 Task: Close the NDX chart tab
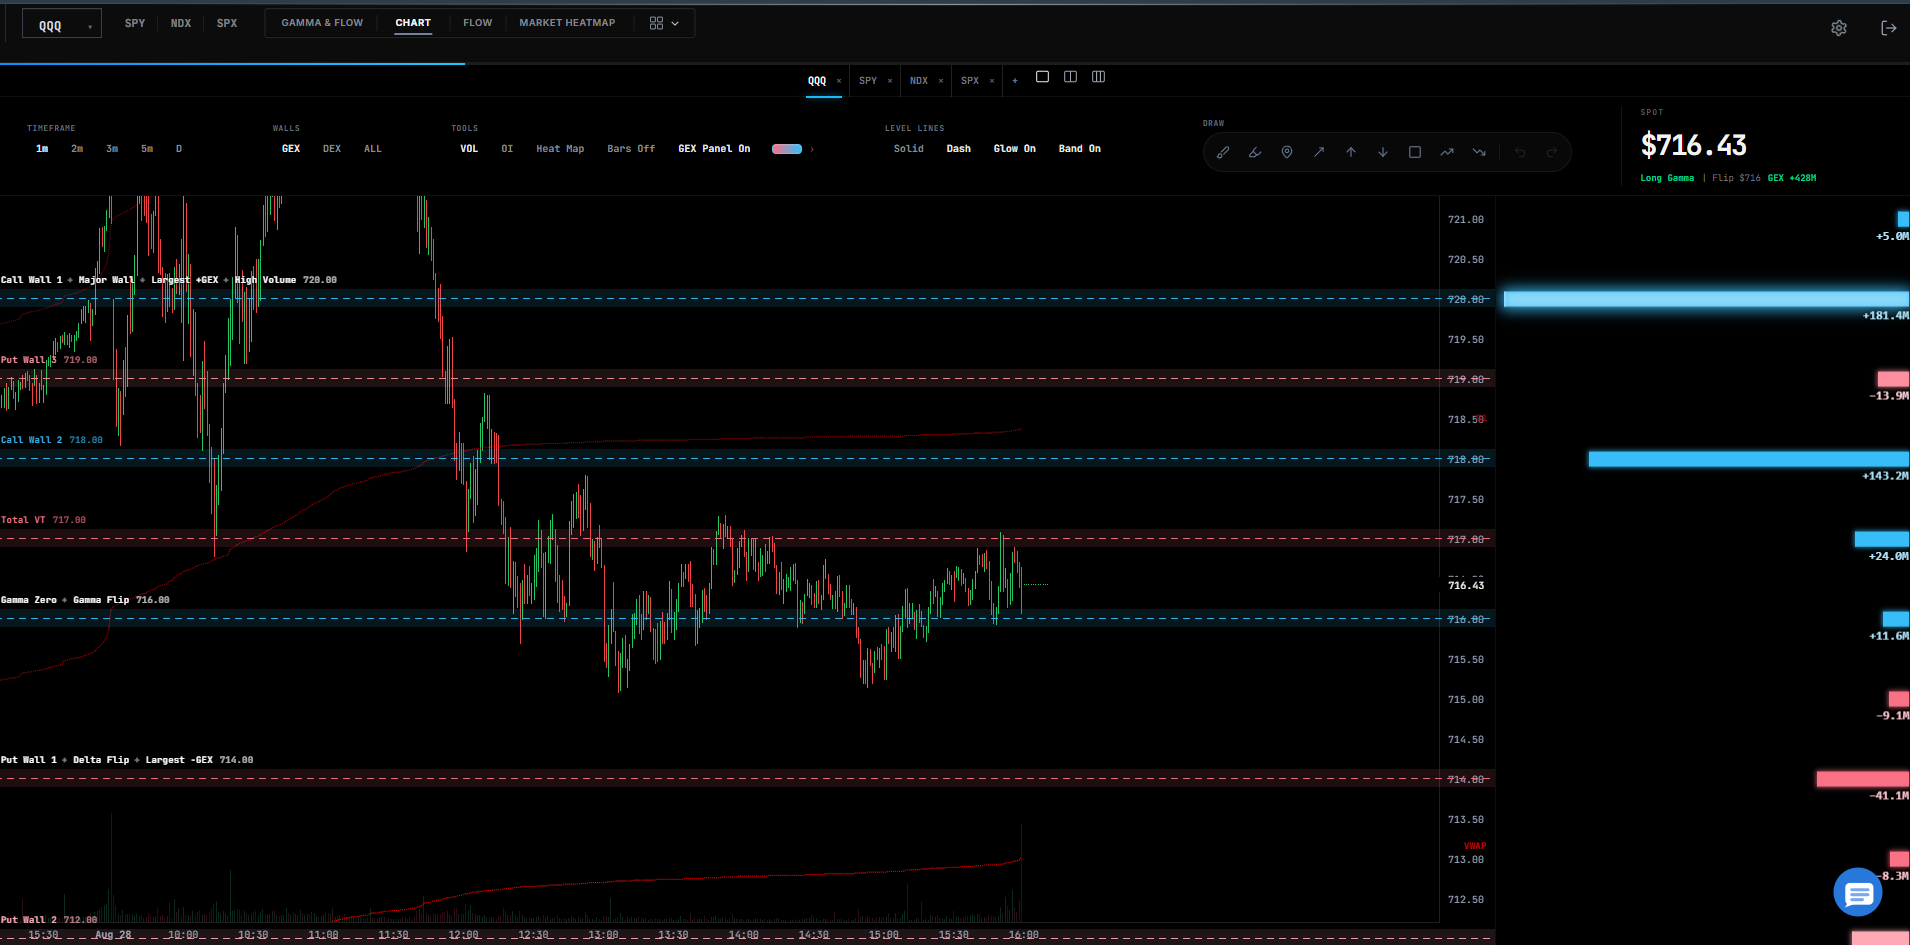[941, 81]
